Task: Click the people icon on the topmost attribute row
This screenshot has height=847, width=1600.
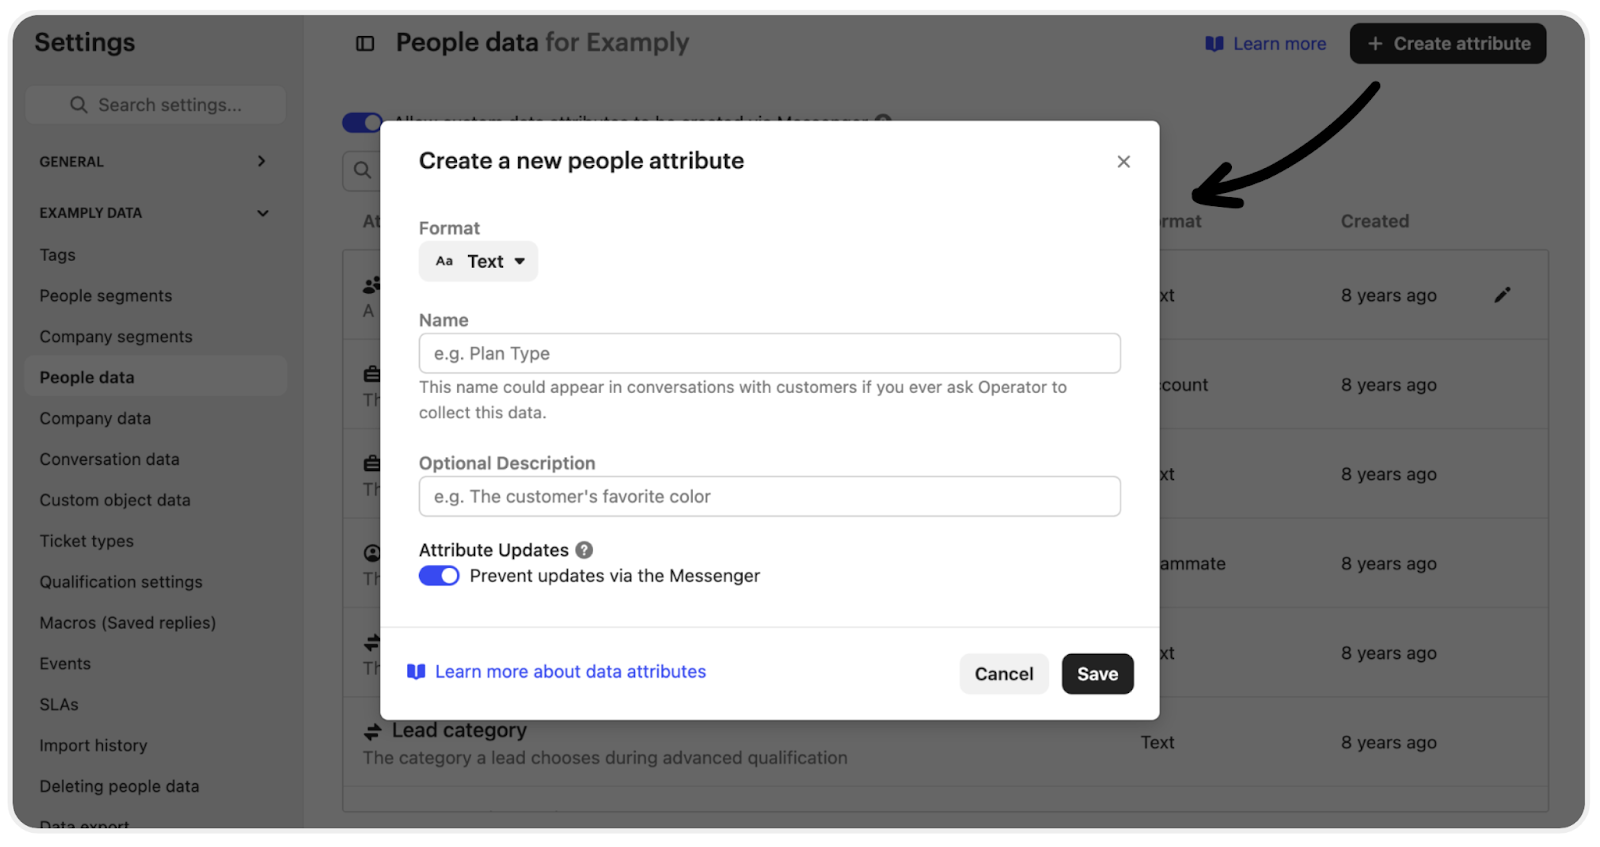Action: tap(369, 284)
